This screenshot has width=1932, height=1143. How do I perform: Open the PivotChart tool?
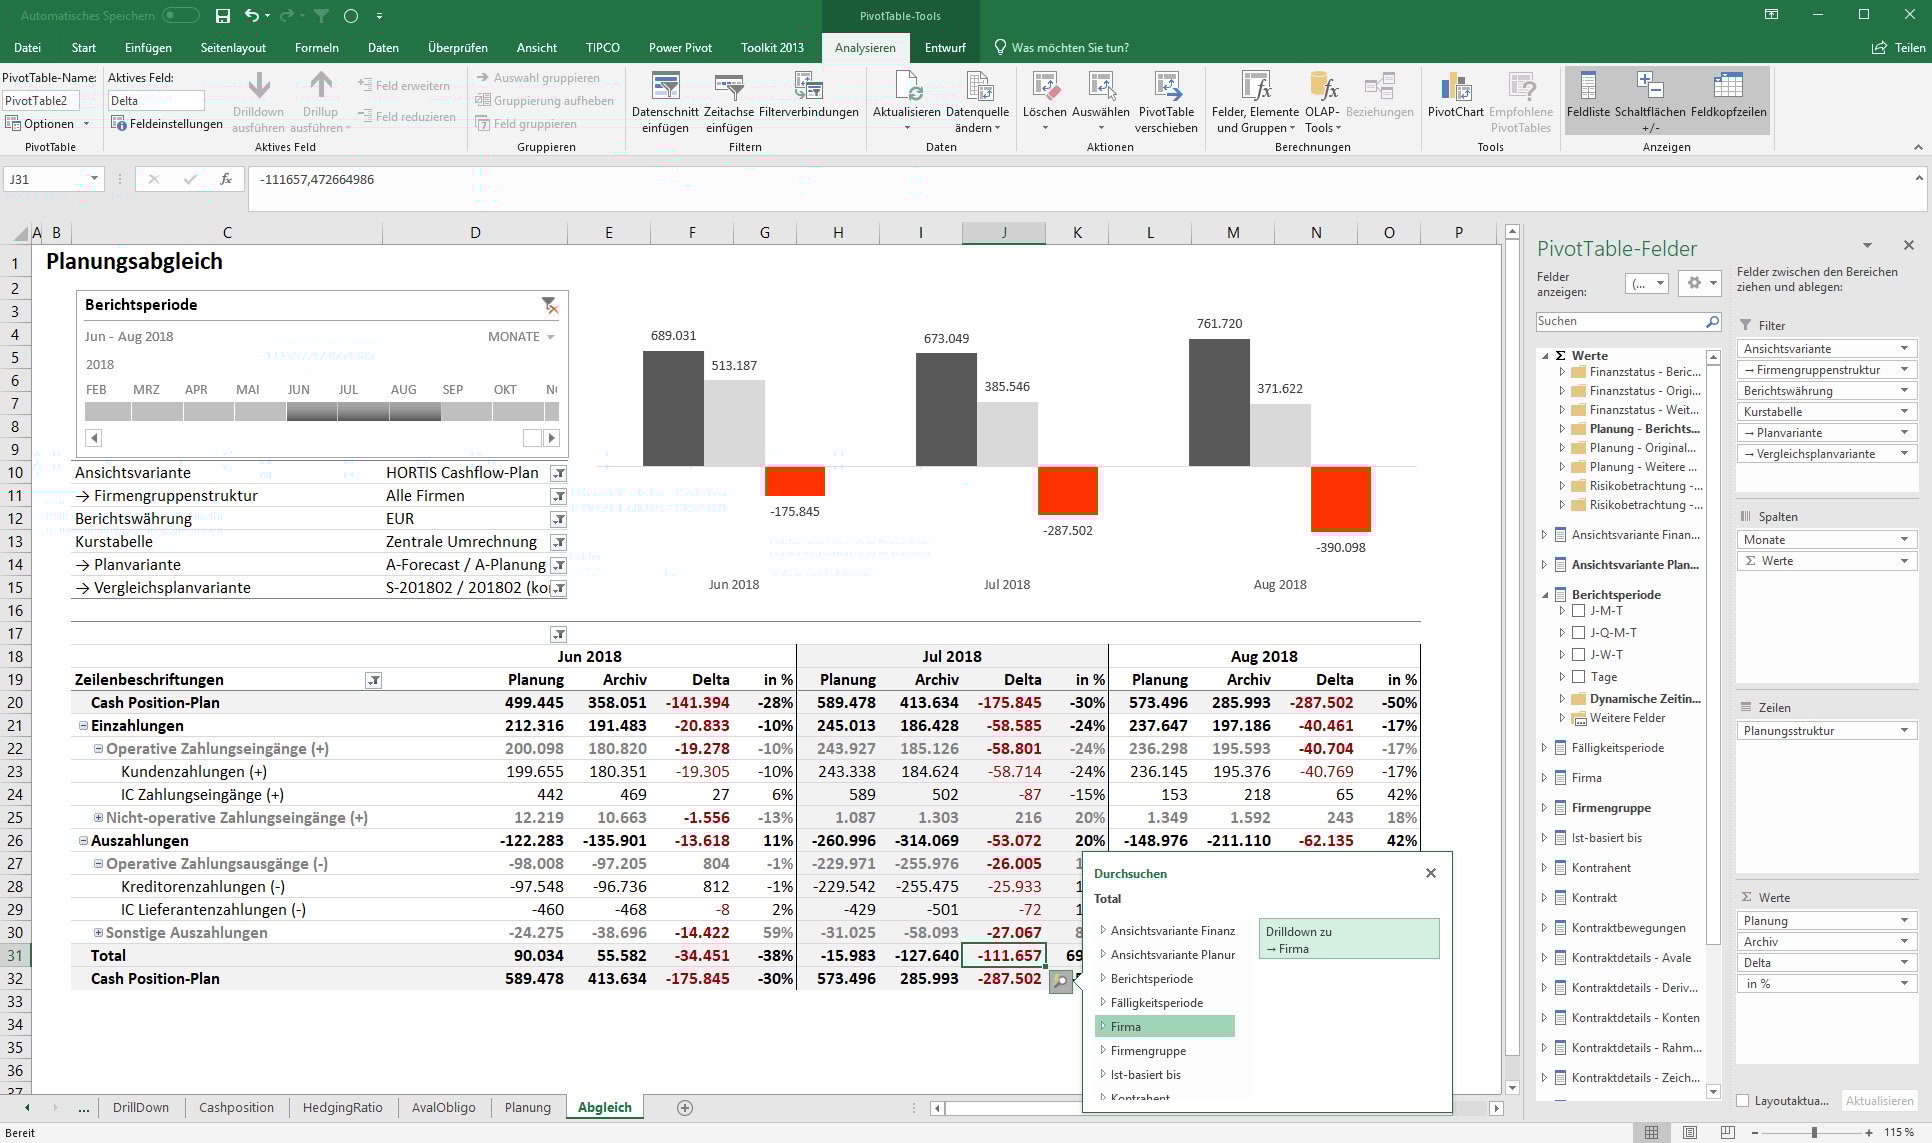[1455, 87]
